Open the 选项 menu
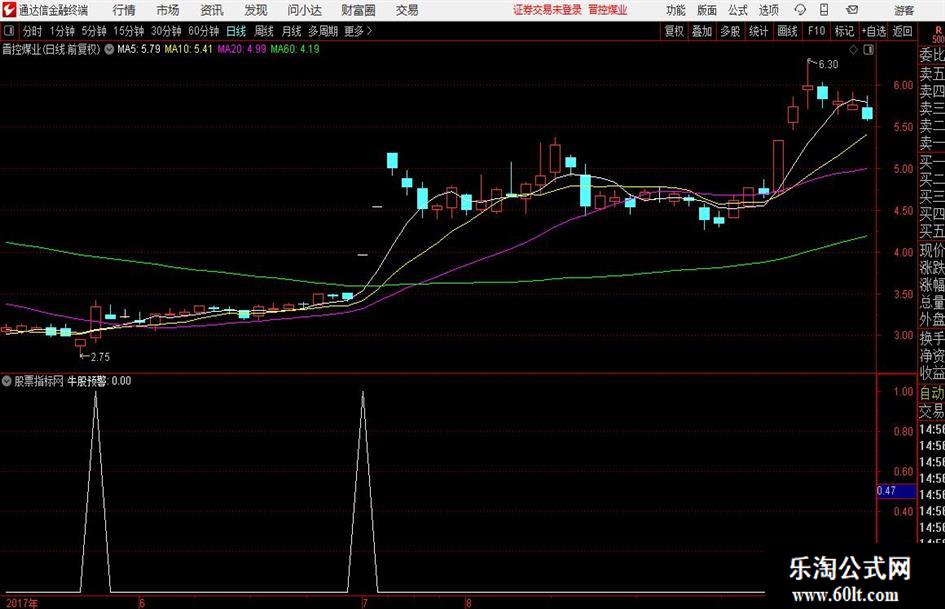Image resolution: width=945 pixels, height=609 pixels. point(768,10)
